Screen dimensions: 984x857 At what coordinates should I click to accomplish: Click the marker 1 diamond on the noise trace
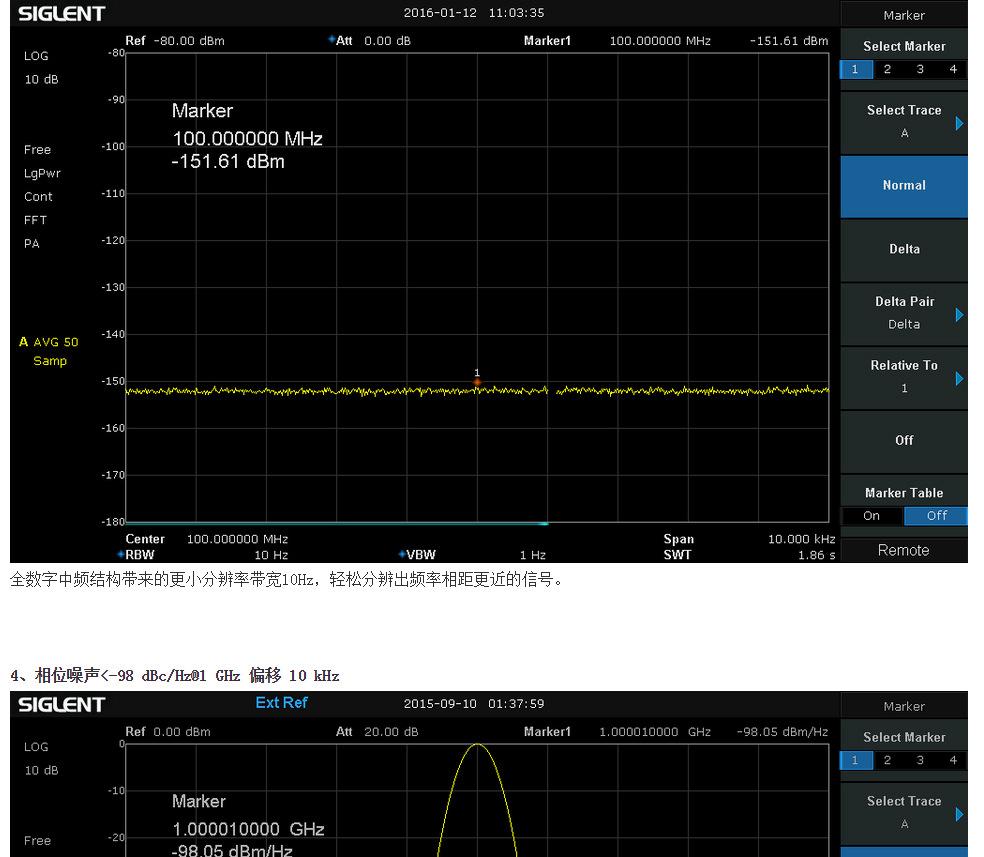pos(477,381)
